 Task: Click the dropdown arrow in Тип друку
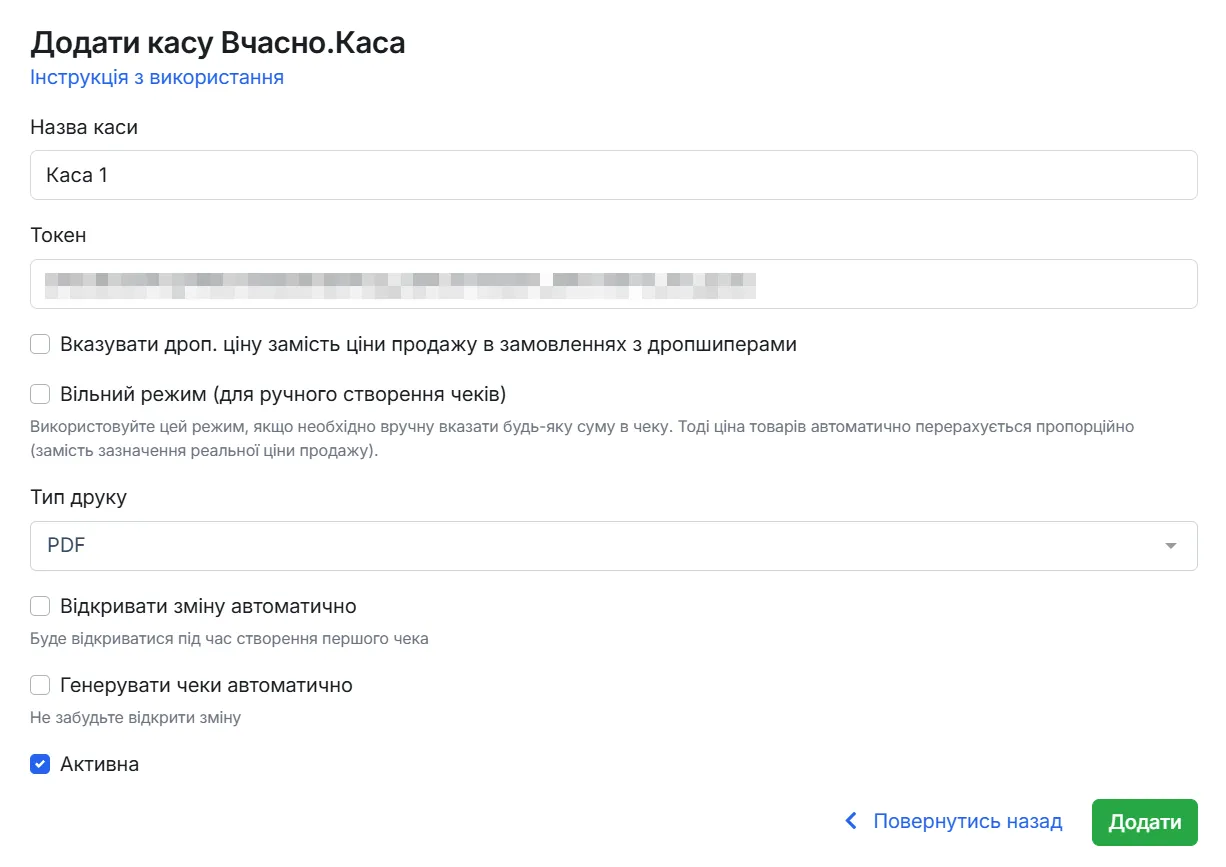1170,546
